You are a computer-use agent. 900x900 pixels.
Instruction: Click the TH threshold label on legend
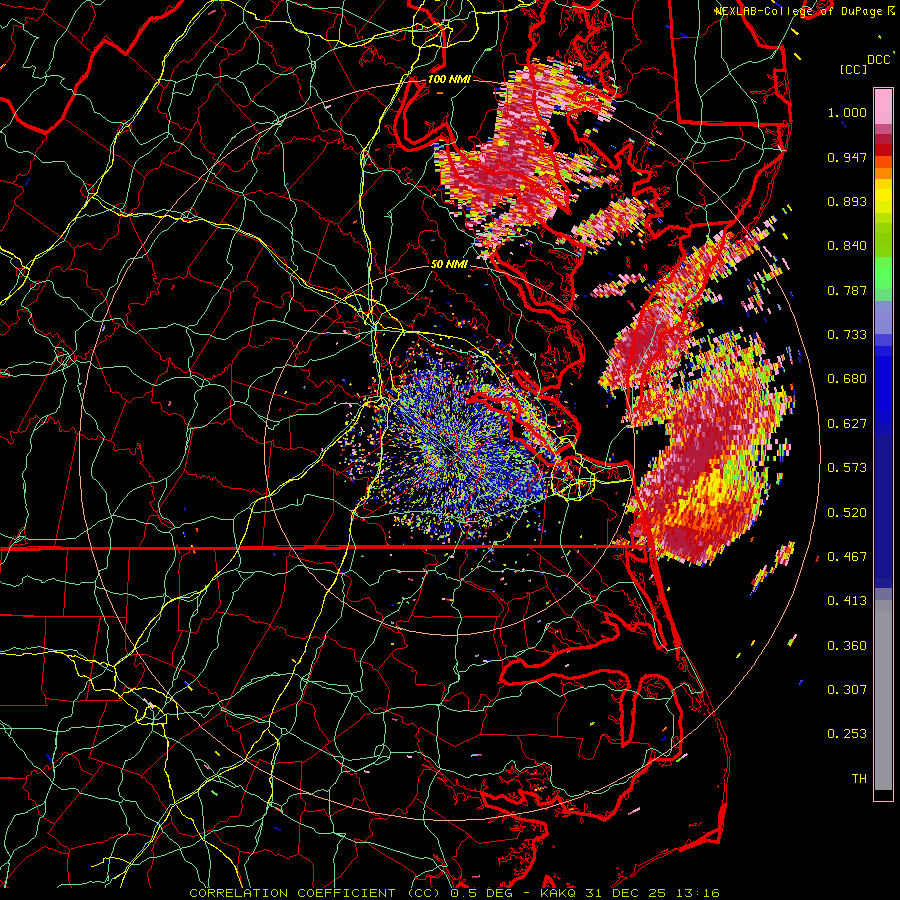point(859,779)
